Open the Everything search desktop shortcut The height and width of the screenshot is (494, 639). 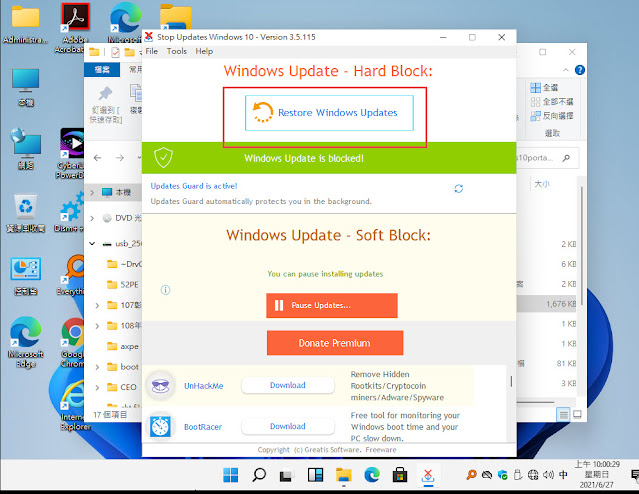tap(71, 275)
